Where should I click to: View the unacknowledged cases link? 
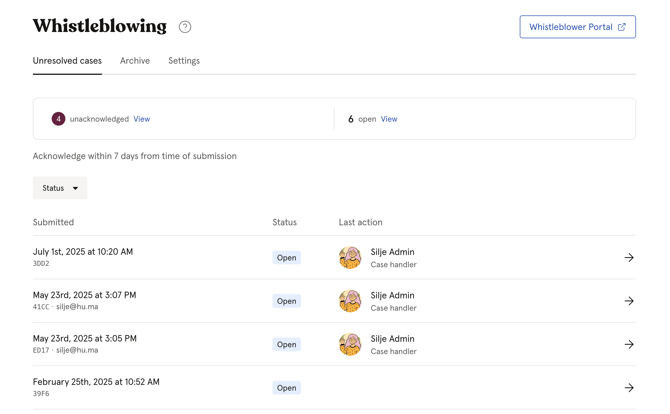coord(142,119)
